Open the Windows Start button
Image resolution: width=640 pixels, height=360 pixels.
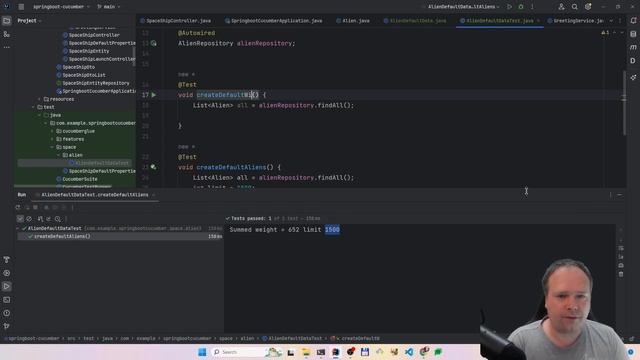pos(202,352)
